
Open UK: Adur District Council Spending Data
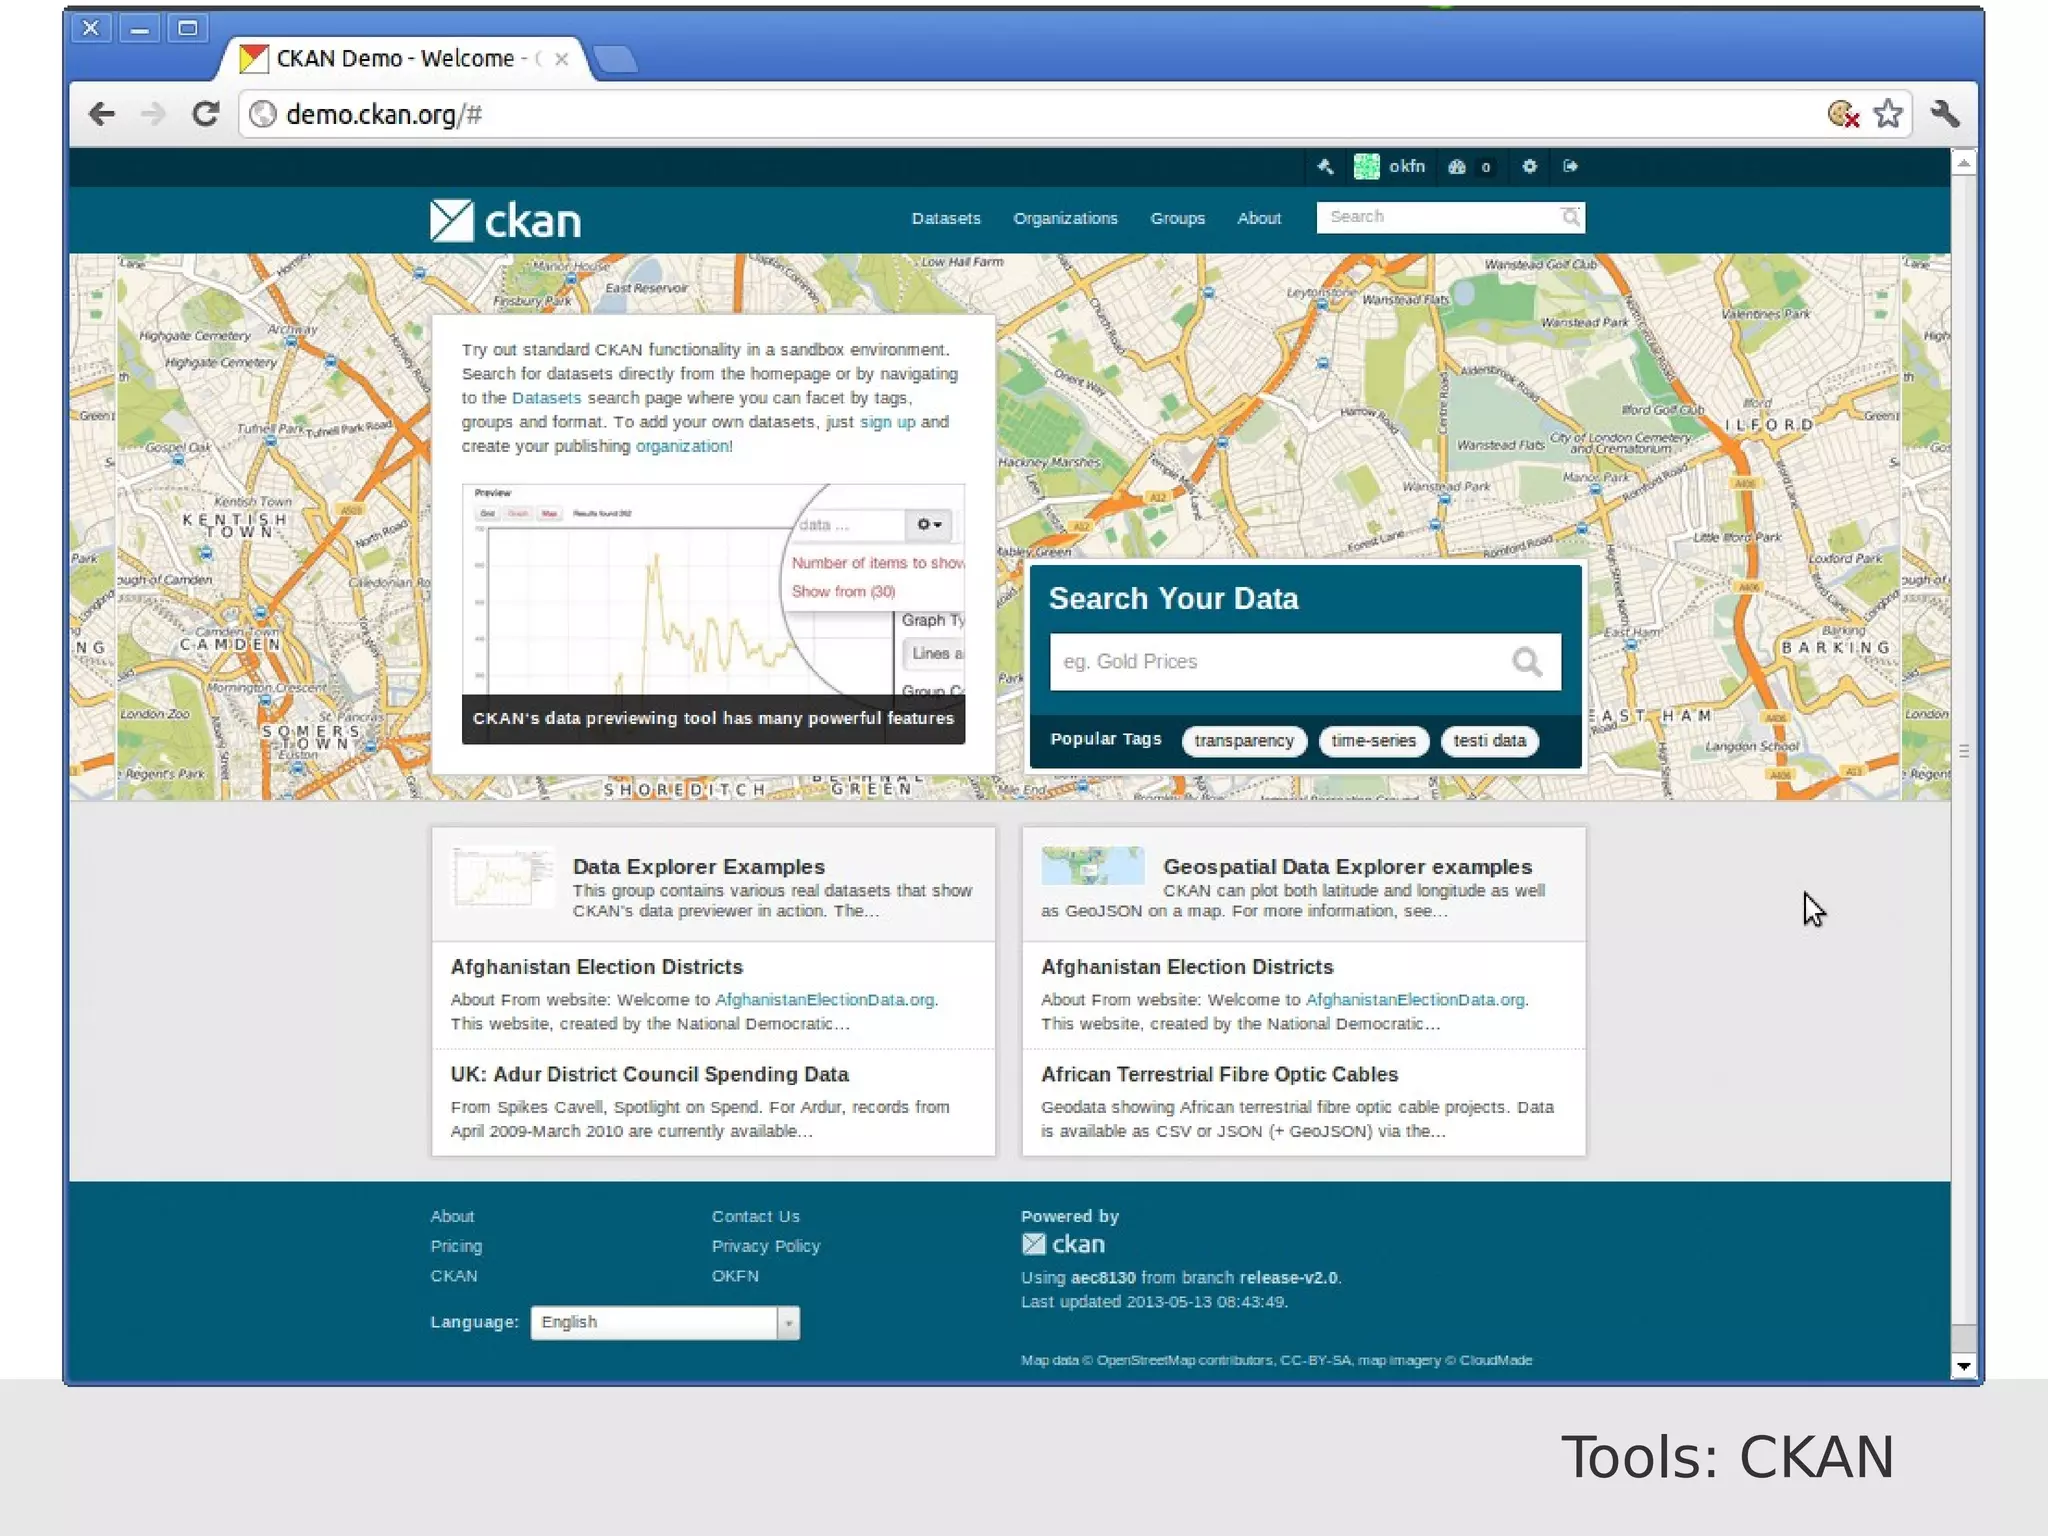coord(649,1074)
